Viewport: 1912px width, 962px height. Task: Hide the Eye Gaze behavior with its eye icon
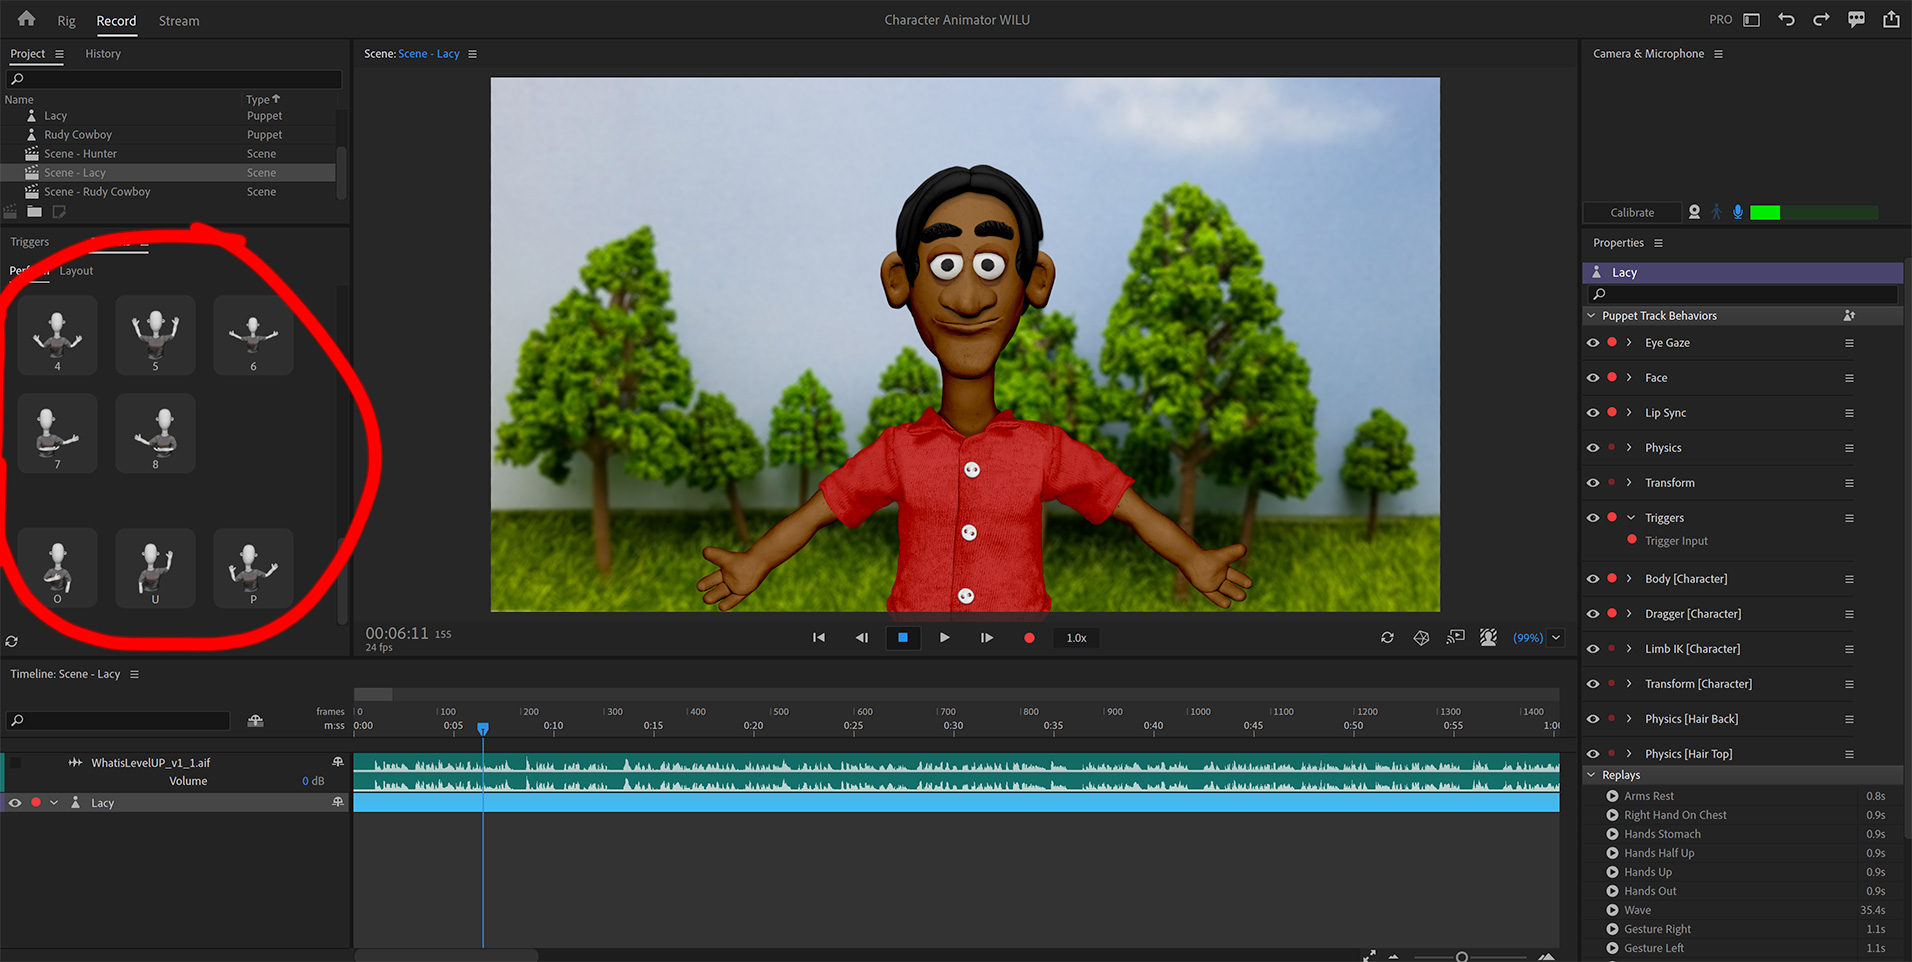pyautogui.click(x=1592, y=342)
